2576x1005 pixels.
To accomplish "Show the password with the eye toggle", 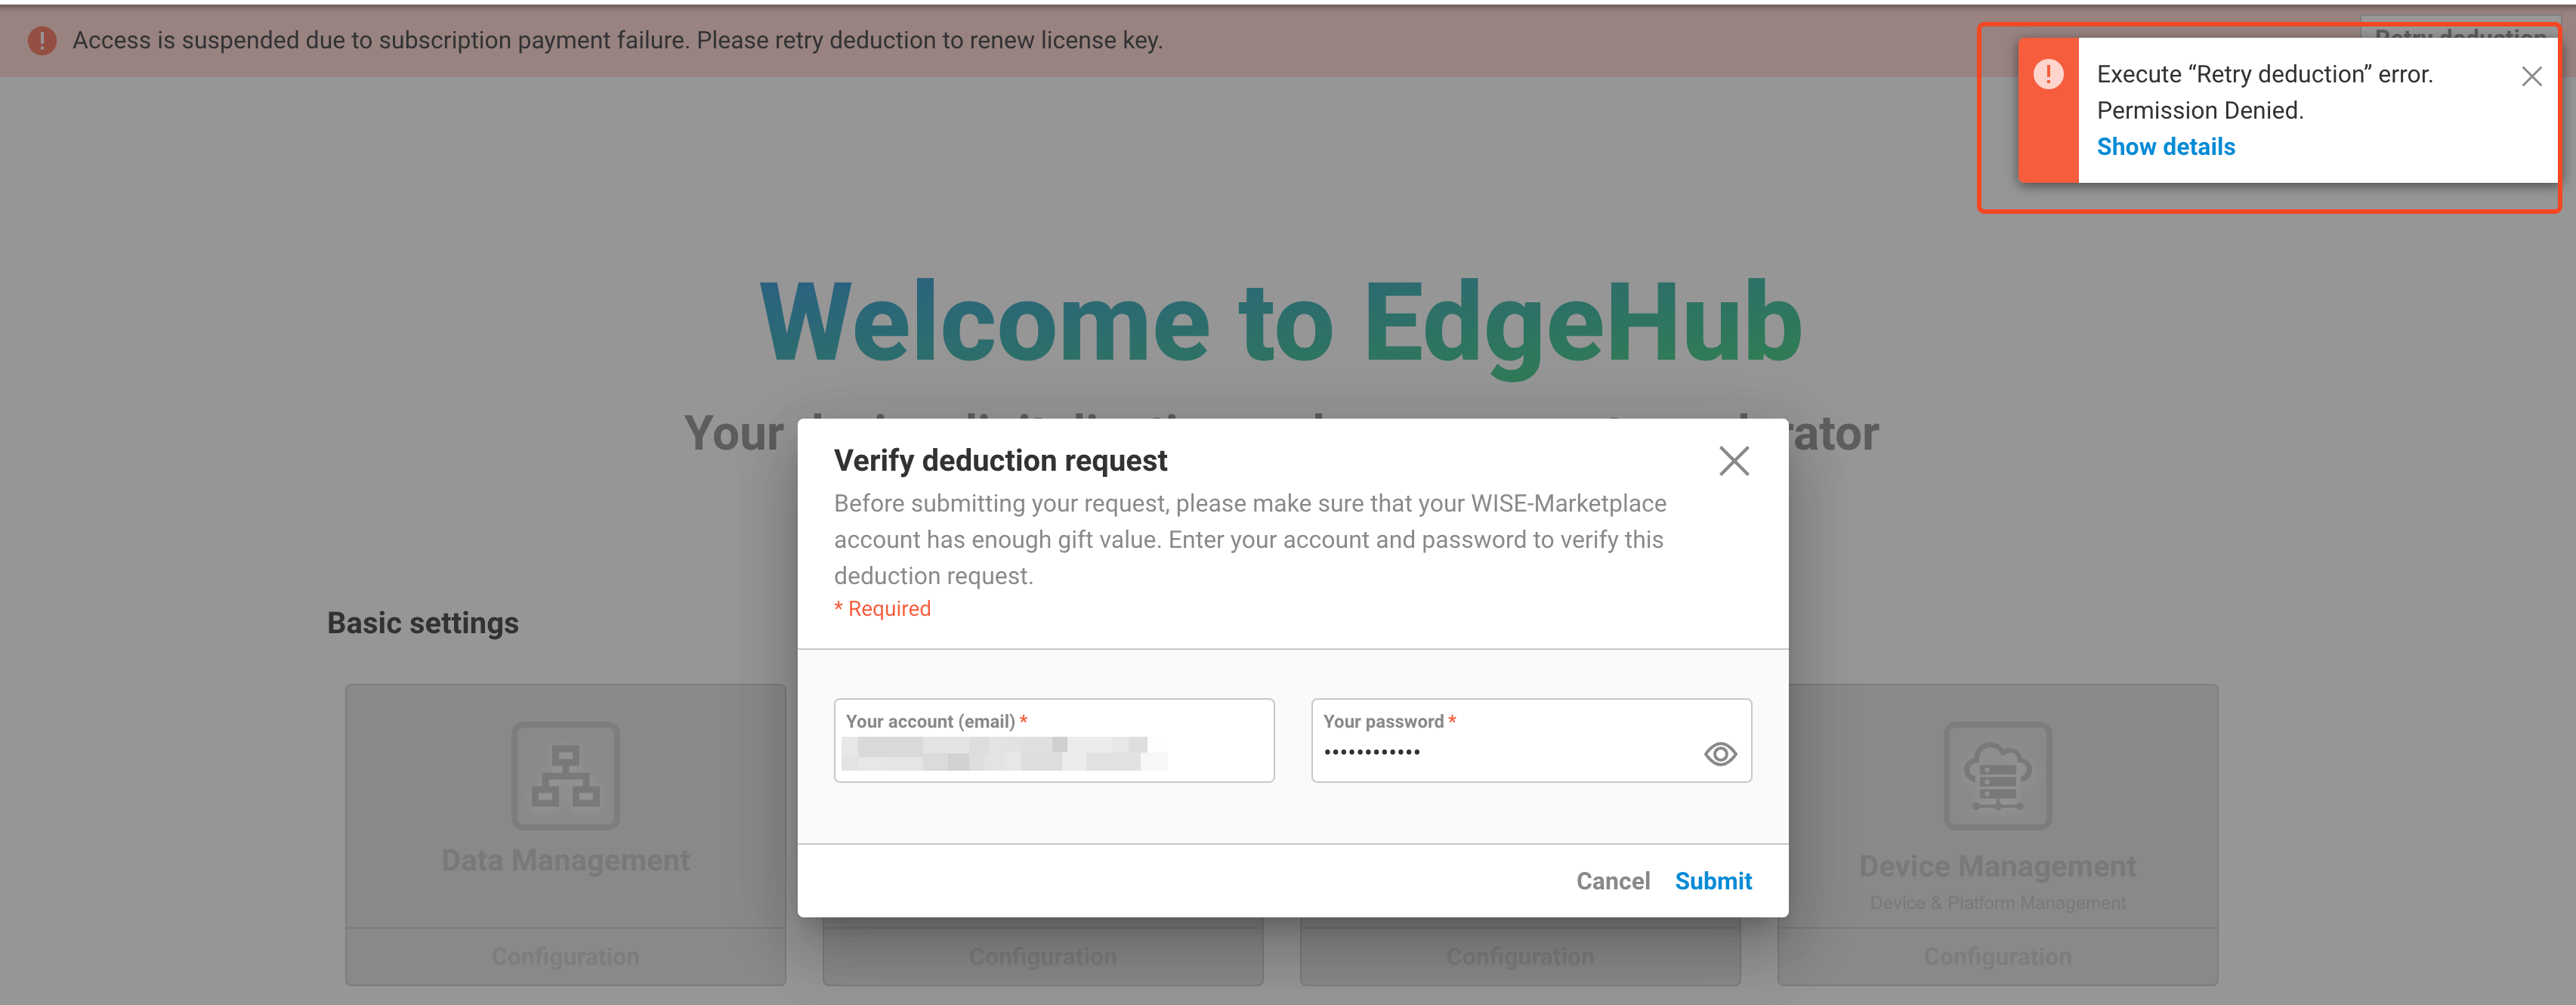I will point(1722,753).
